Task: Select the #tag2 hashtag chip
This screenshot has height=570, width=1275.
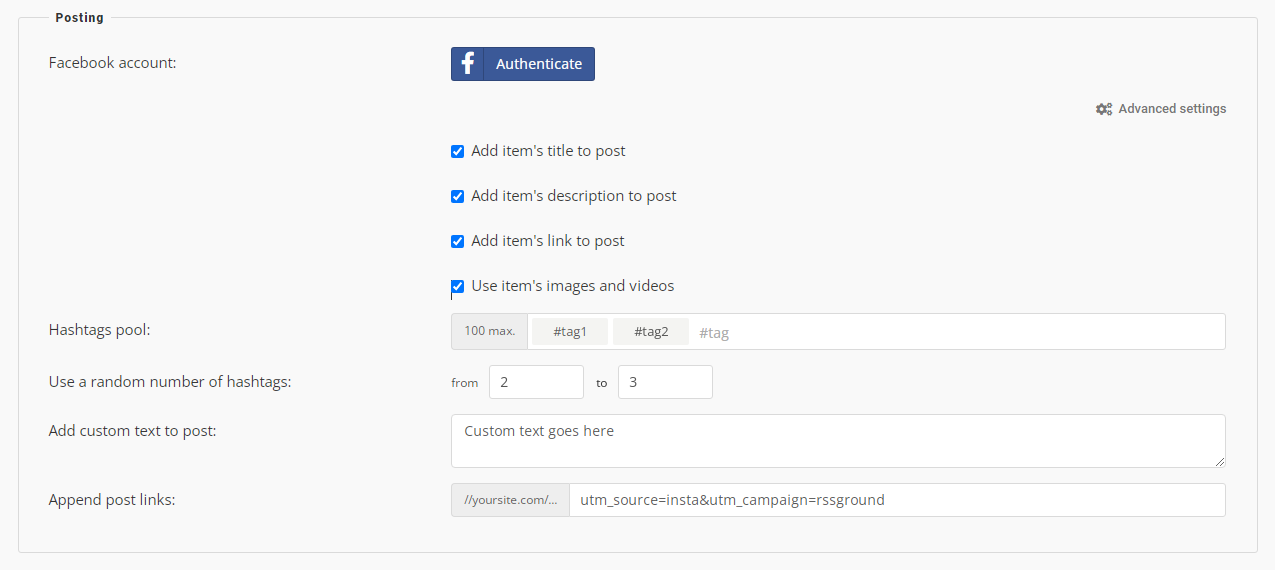Action: tap(651, 332)
